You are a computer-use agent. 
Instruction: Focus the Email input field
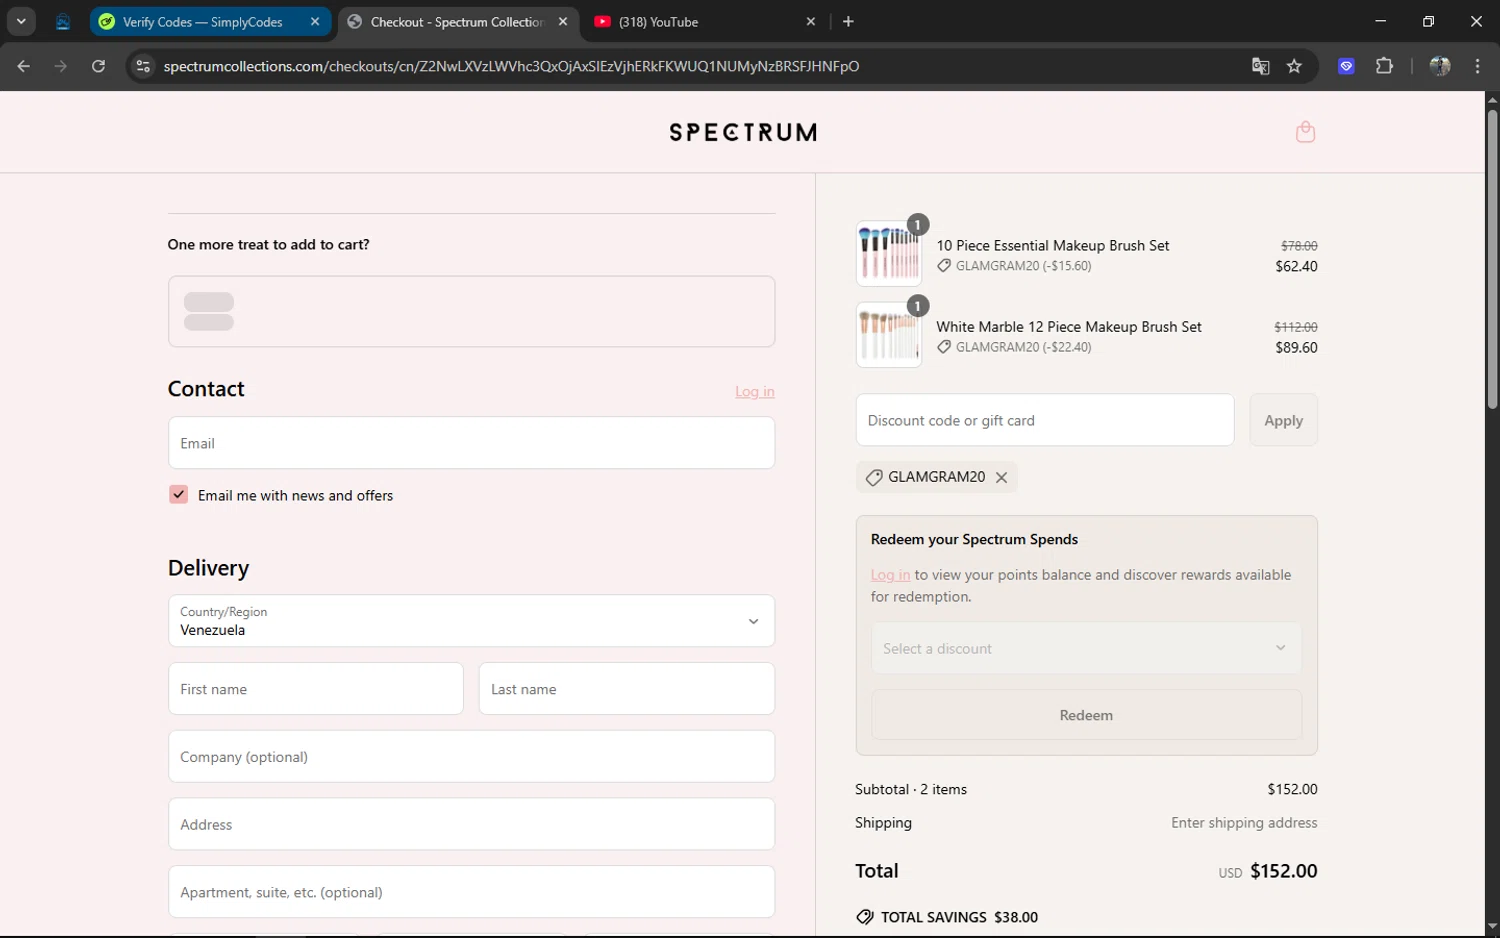(471, 443)
